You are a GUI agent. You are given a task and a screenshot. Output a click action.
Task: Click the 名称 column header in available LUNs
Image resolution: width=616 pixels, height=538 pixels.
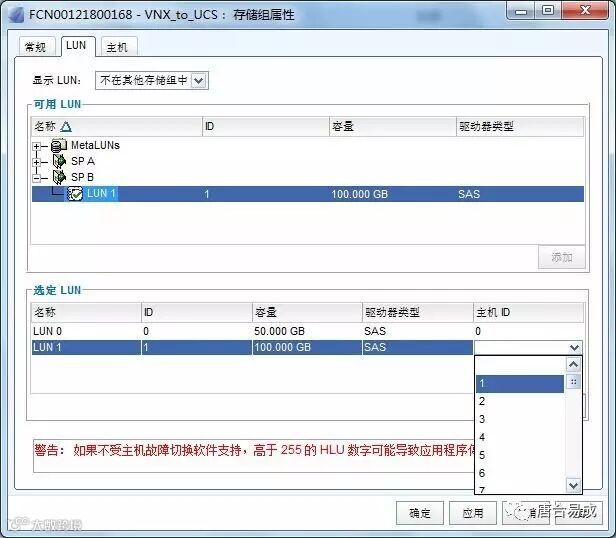click(x=117, y=127)
